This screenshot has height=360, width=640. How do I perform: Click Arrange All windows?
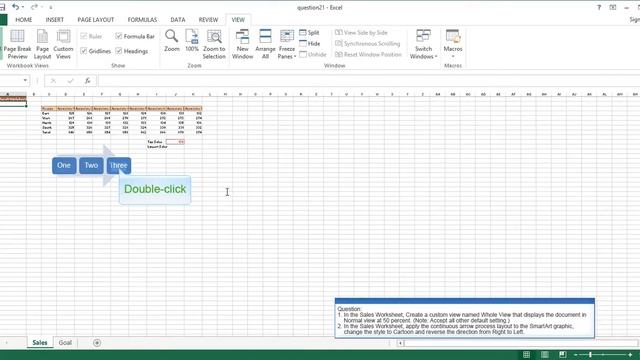pyautogui.click(x=265, y=44)
